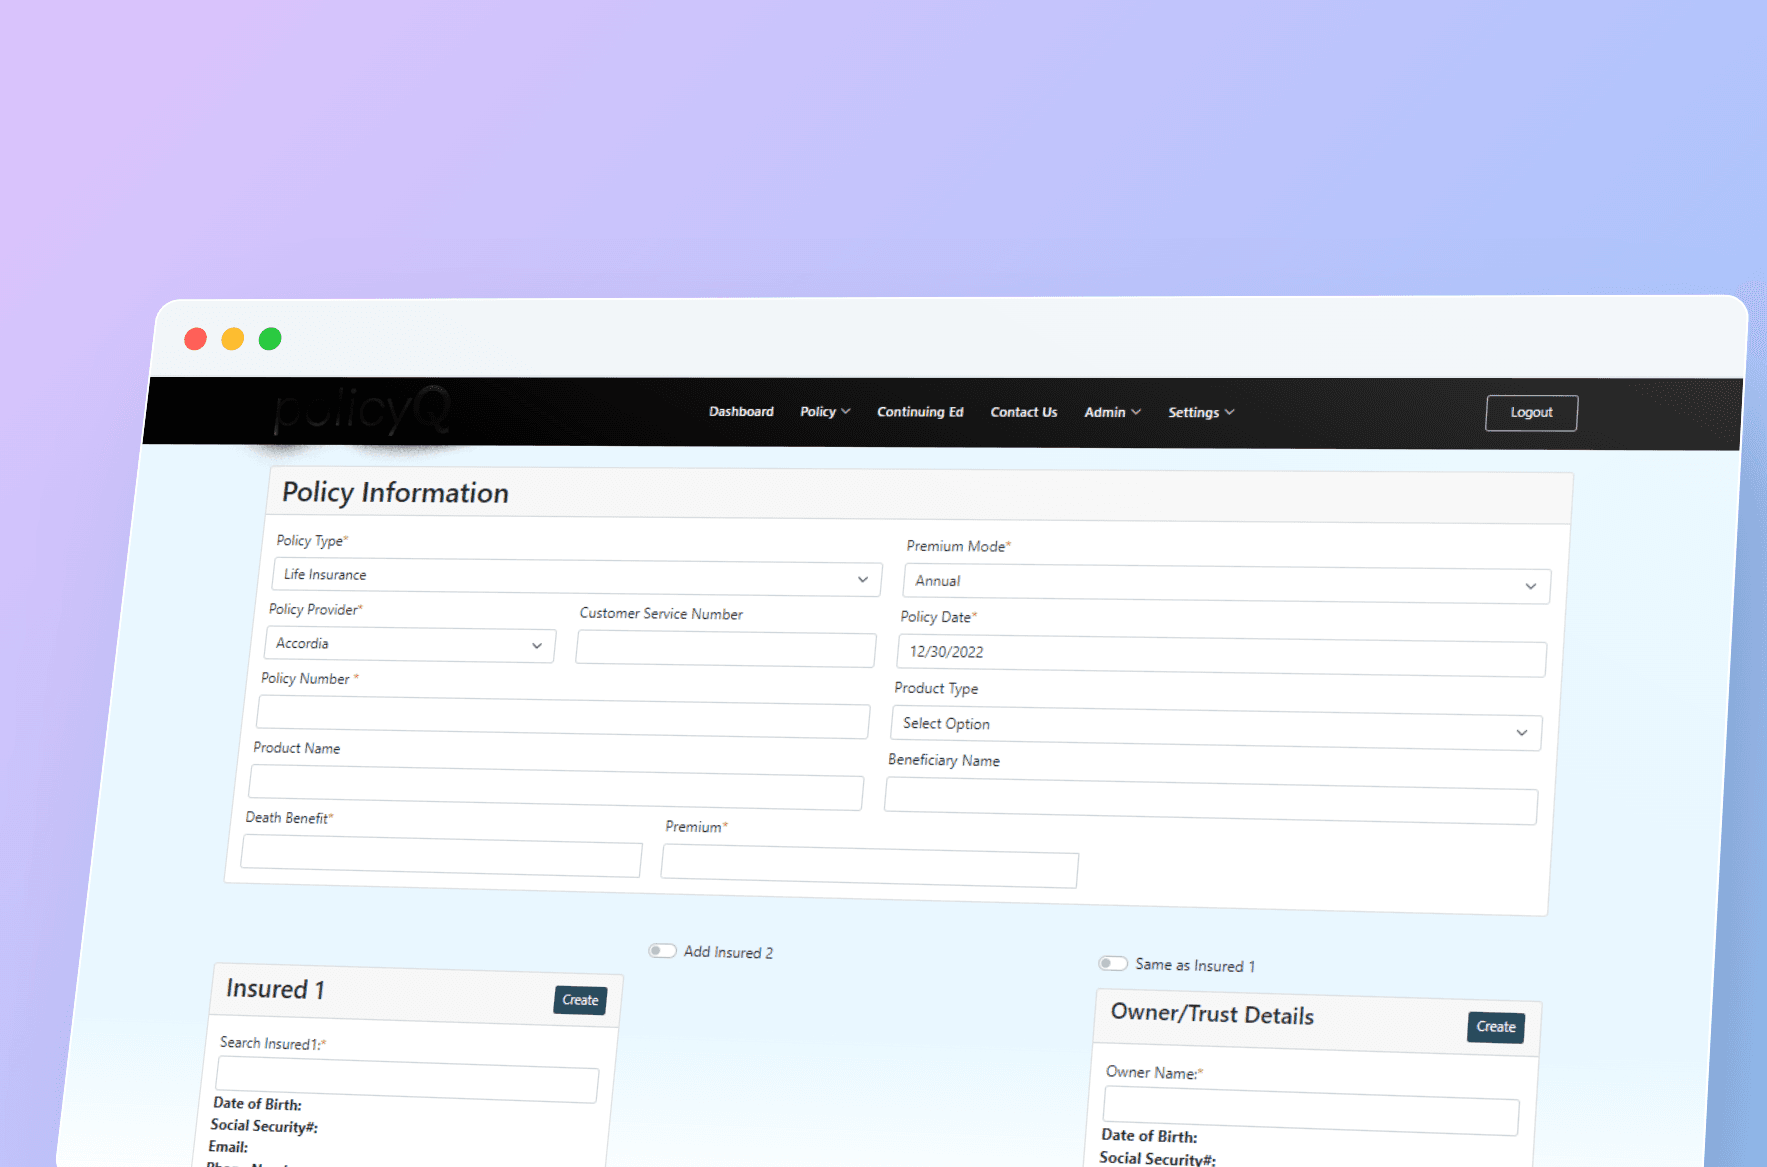This screenshot has height=1167, width=1767.
Task: Open the Dashboard menu item
Action: 741,412
